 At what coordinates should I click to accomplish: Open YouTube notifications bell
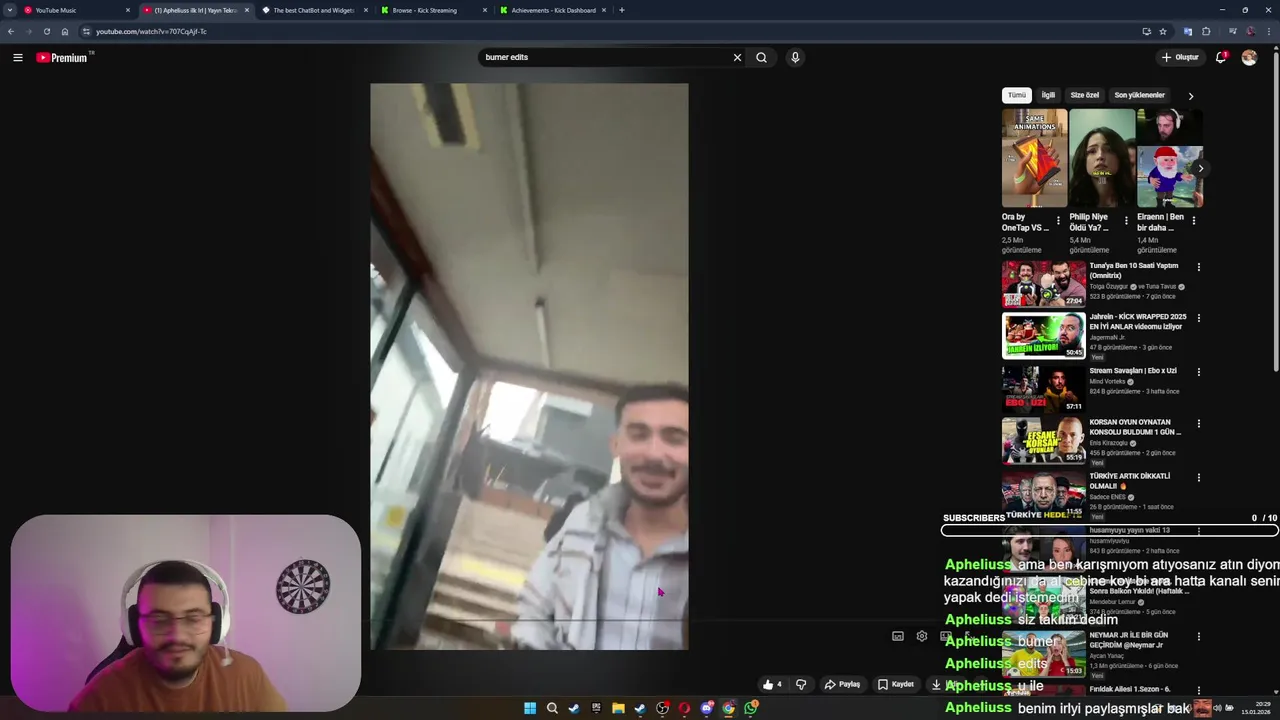click(x=1221, y=57)
